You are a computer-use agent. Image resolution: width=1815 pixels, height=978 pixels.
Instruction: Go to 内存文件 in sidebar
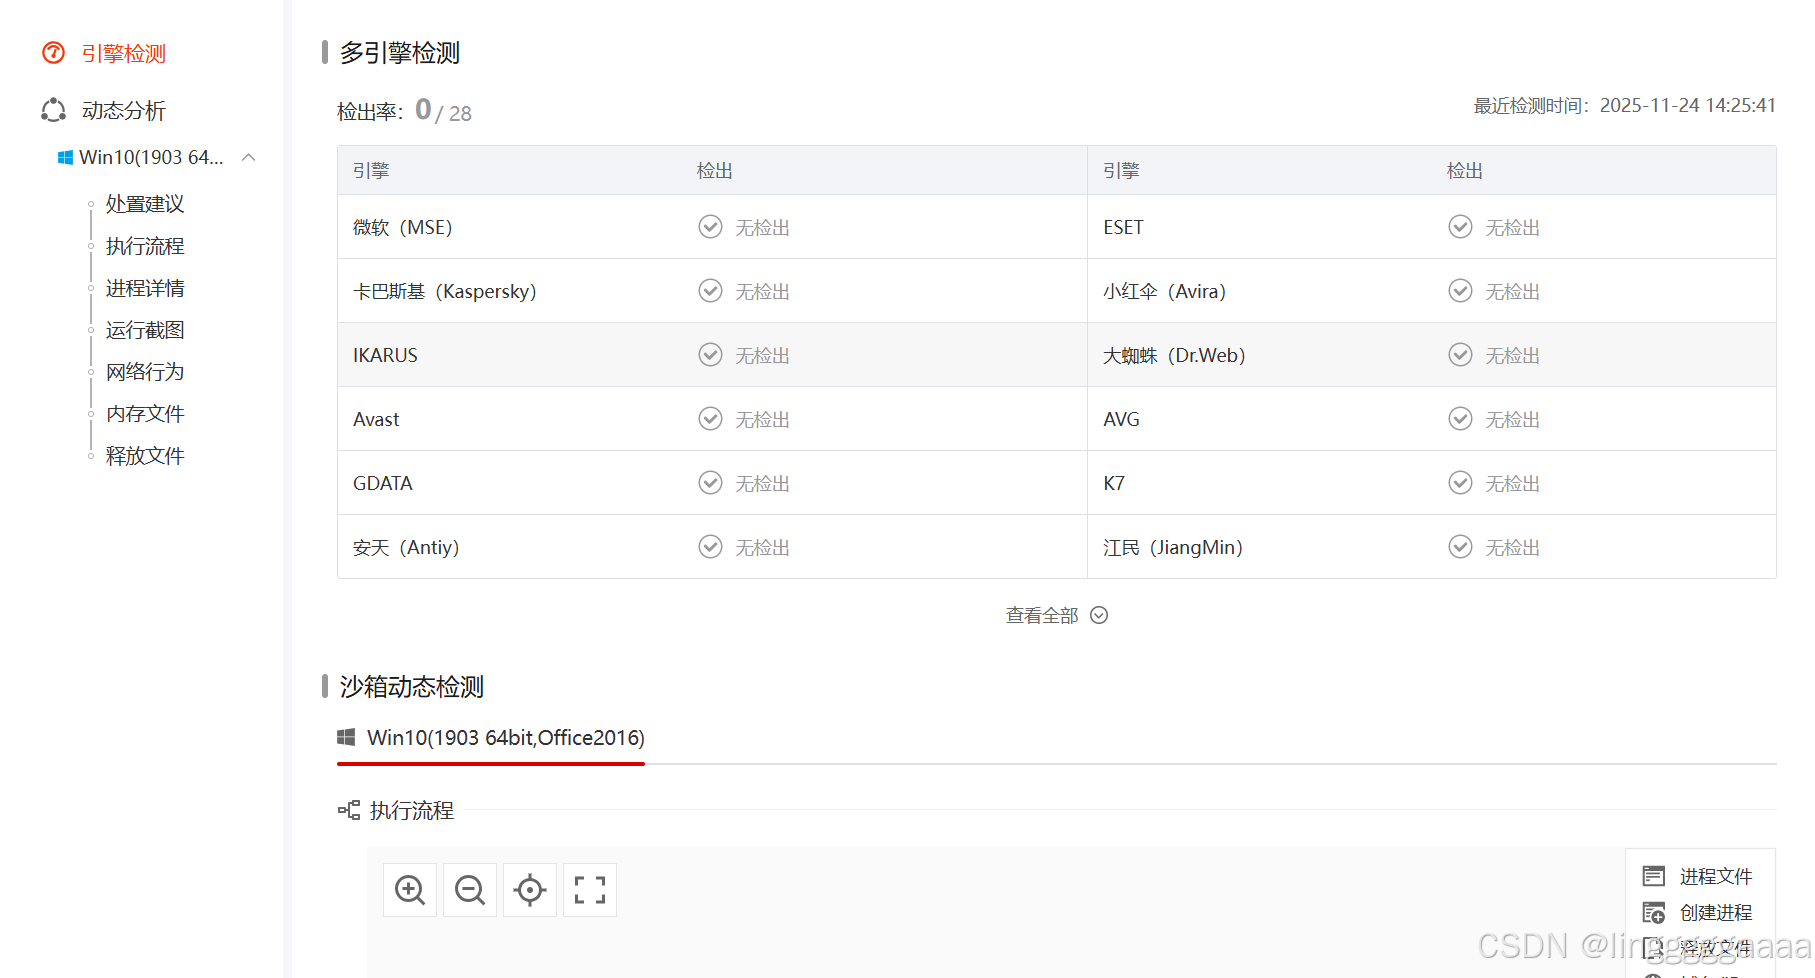point(145,414)
